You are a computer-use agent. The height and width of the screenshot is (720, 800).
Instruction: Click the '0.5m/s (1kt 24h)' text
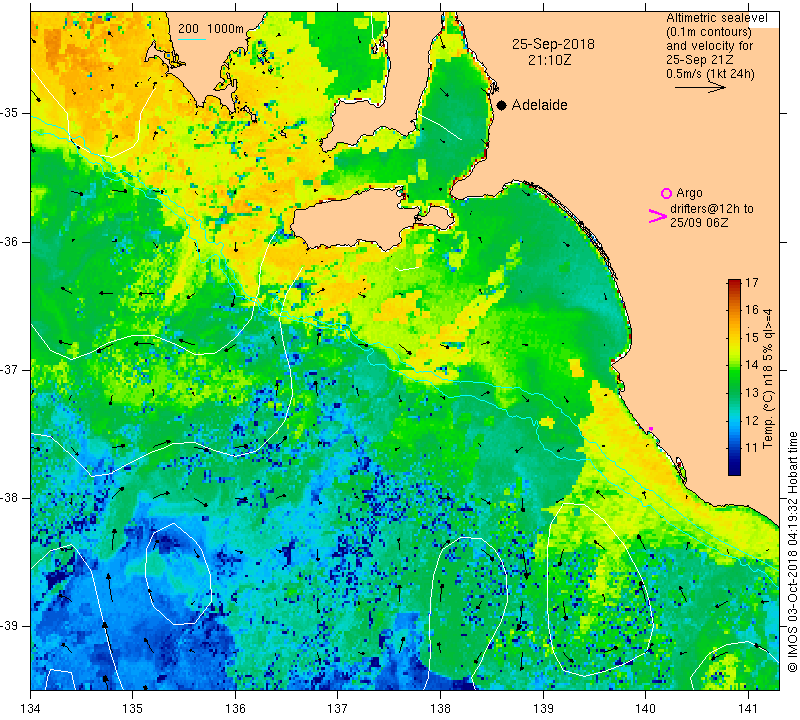click(x=710, y=74)
